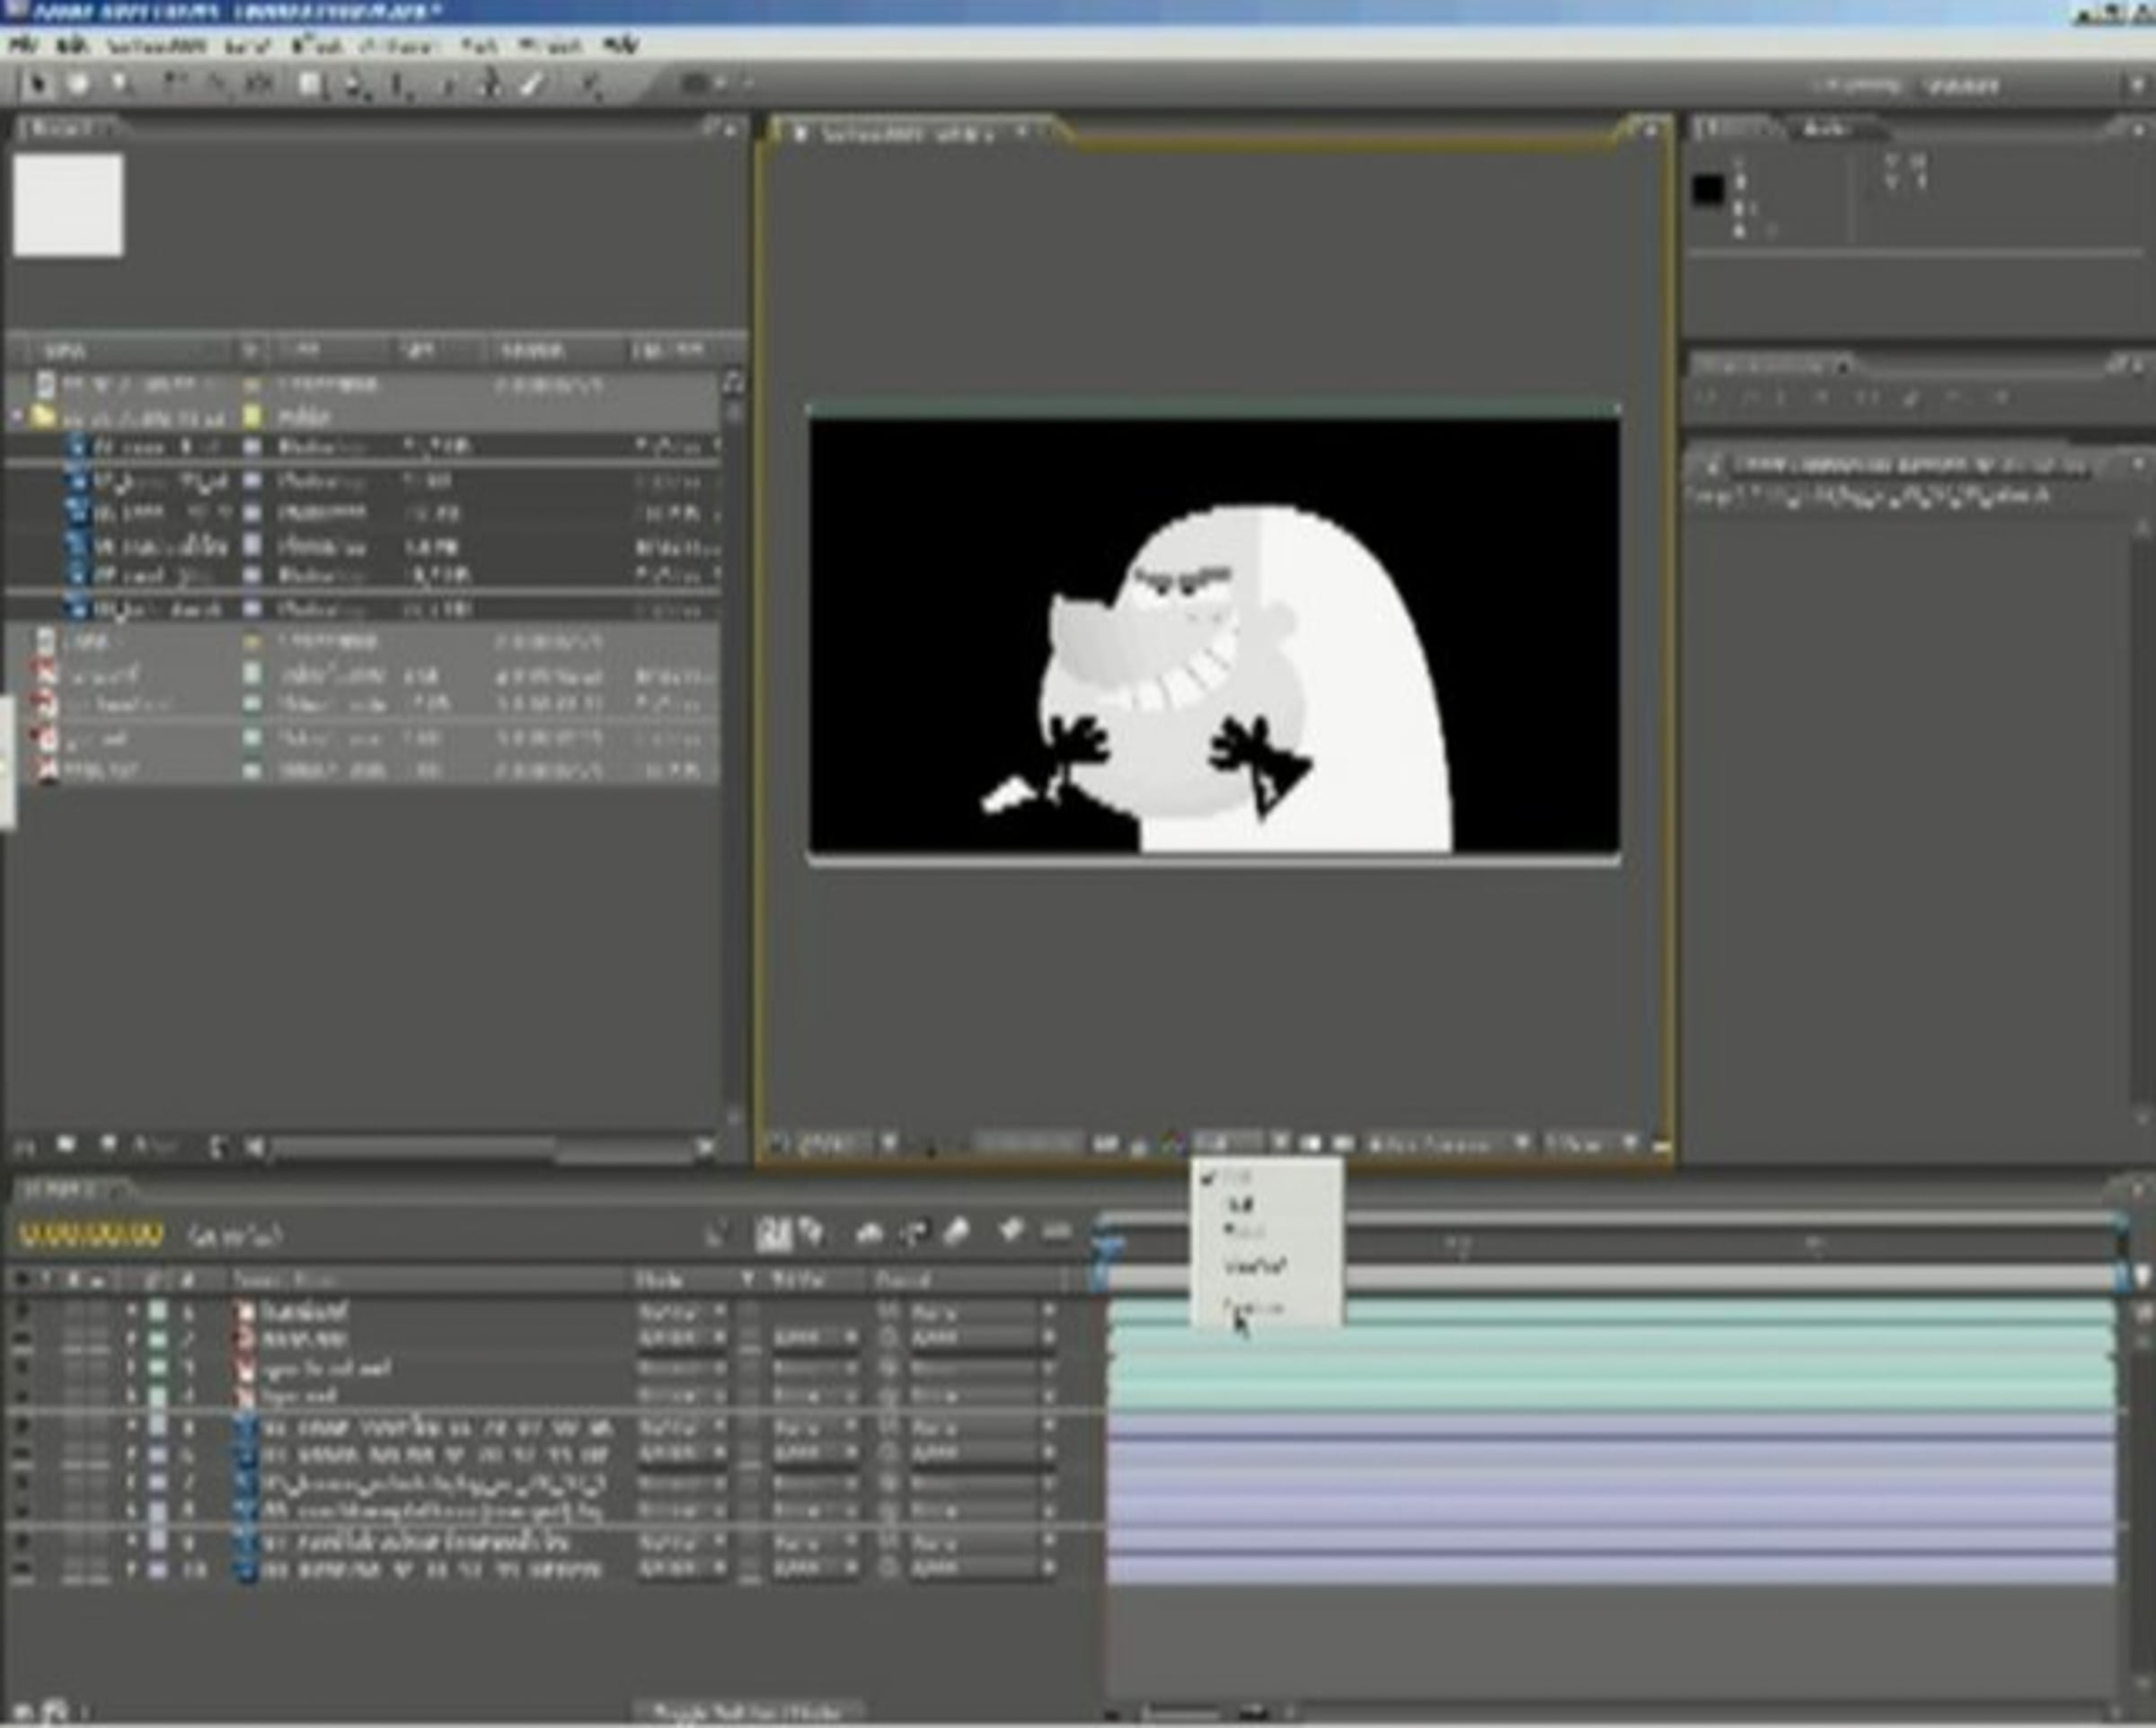Select the Selection arrow tool

[38, 85]
